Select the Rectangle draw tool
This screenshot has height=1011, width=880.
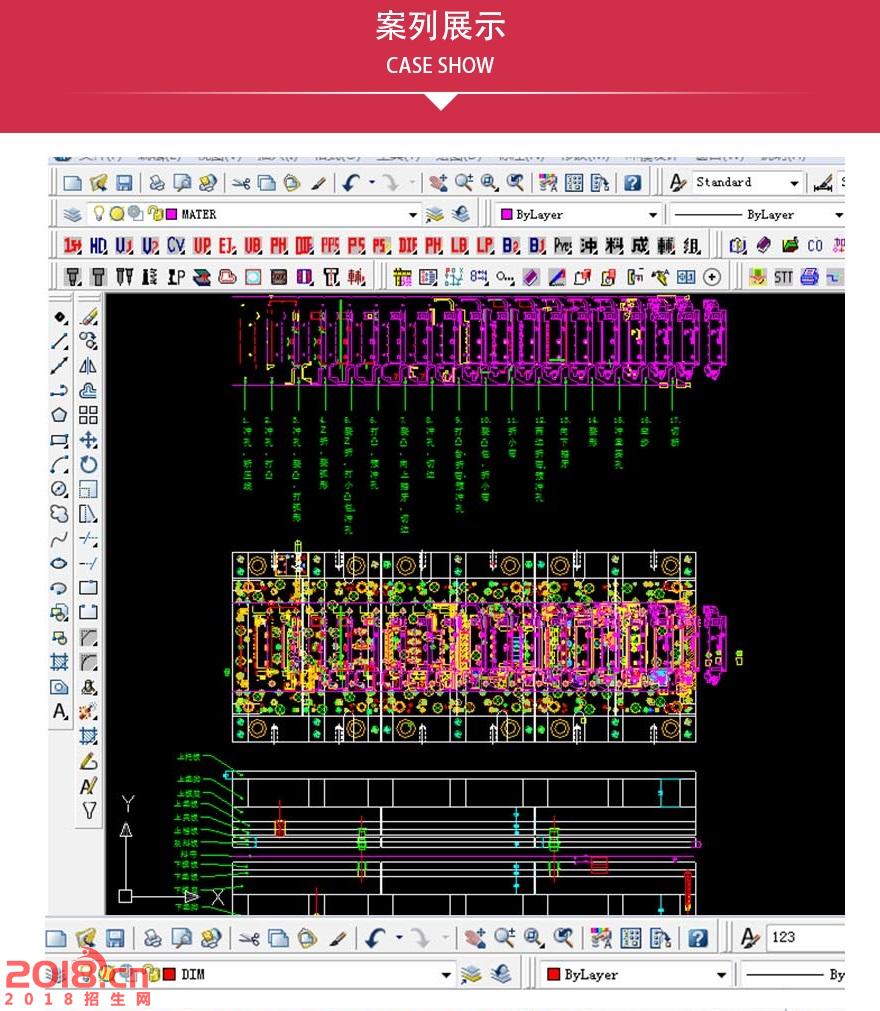[59, 440]
